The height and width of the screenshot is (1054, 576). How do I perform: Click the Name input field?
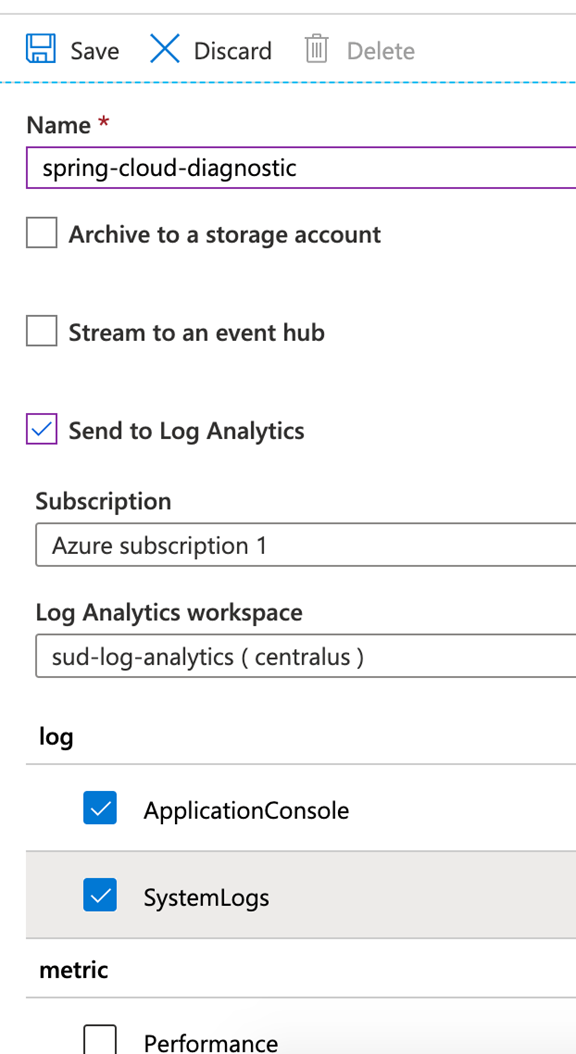[301, 167]
